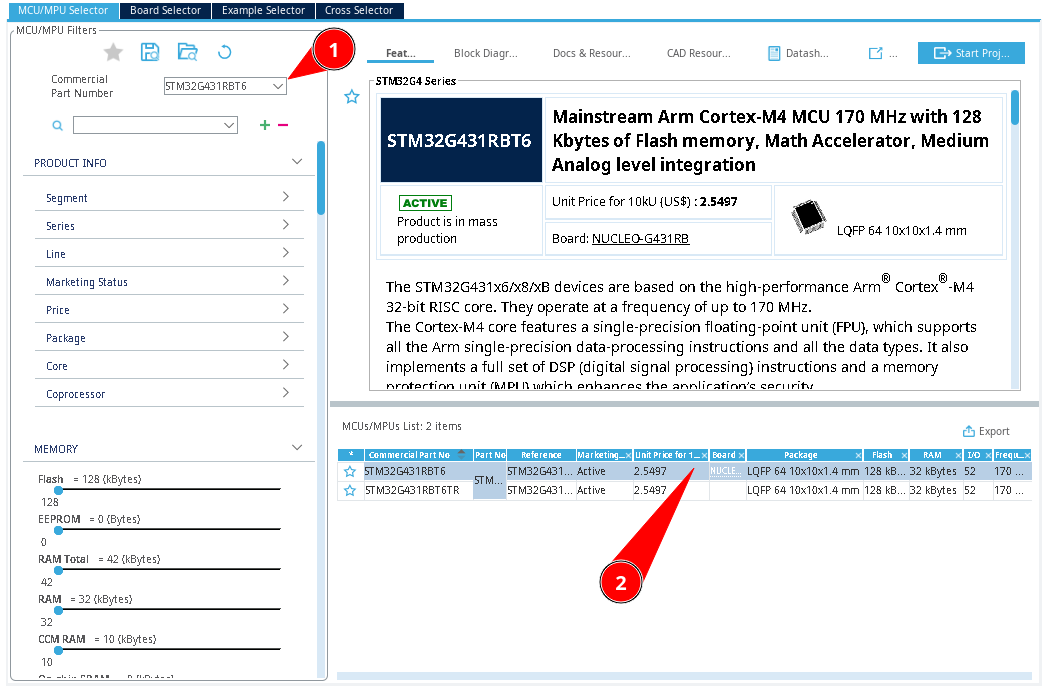Expand the Series filter
This screenshot has height=692, width=1049.
coord(286,225)
